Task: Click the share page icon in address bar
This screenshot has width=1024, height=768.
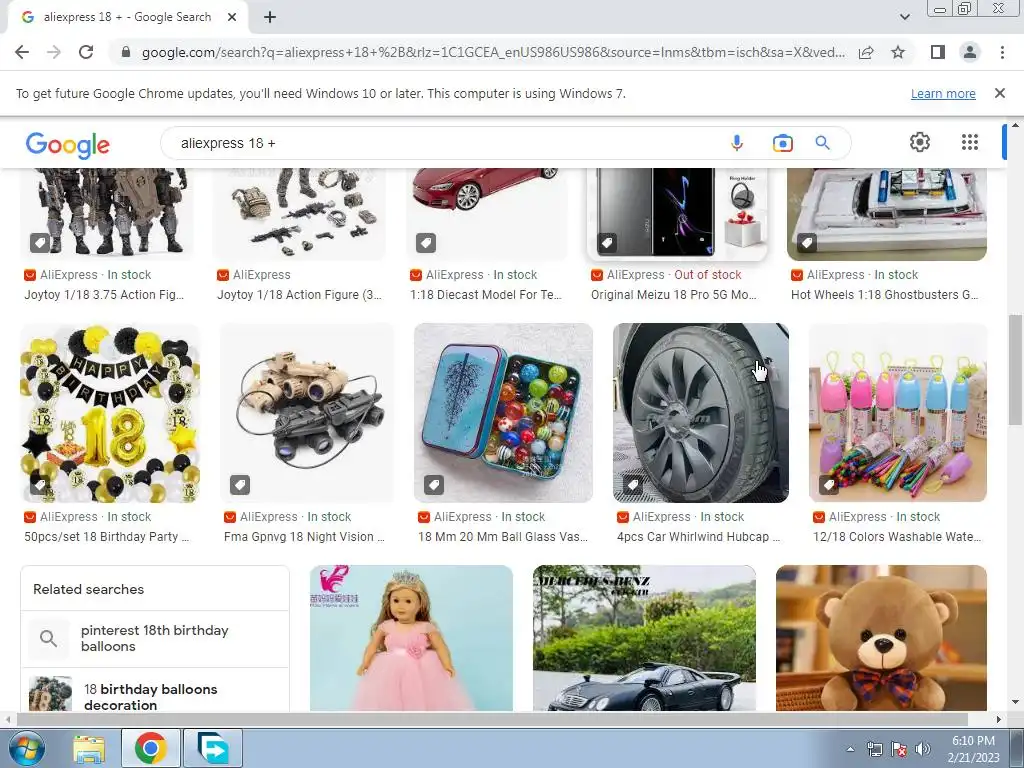Action: pyautogui.click(x=866, y=52)
